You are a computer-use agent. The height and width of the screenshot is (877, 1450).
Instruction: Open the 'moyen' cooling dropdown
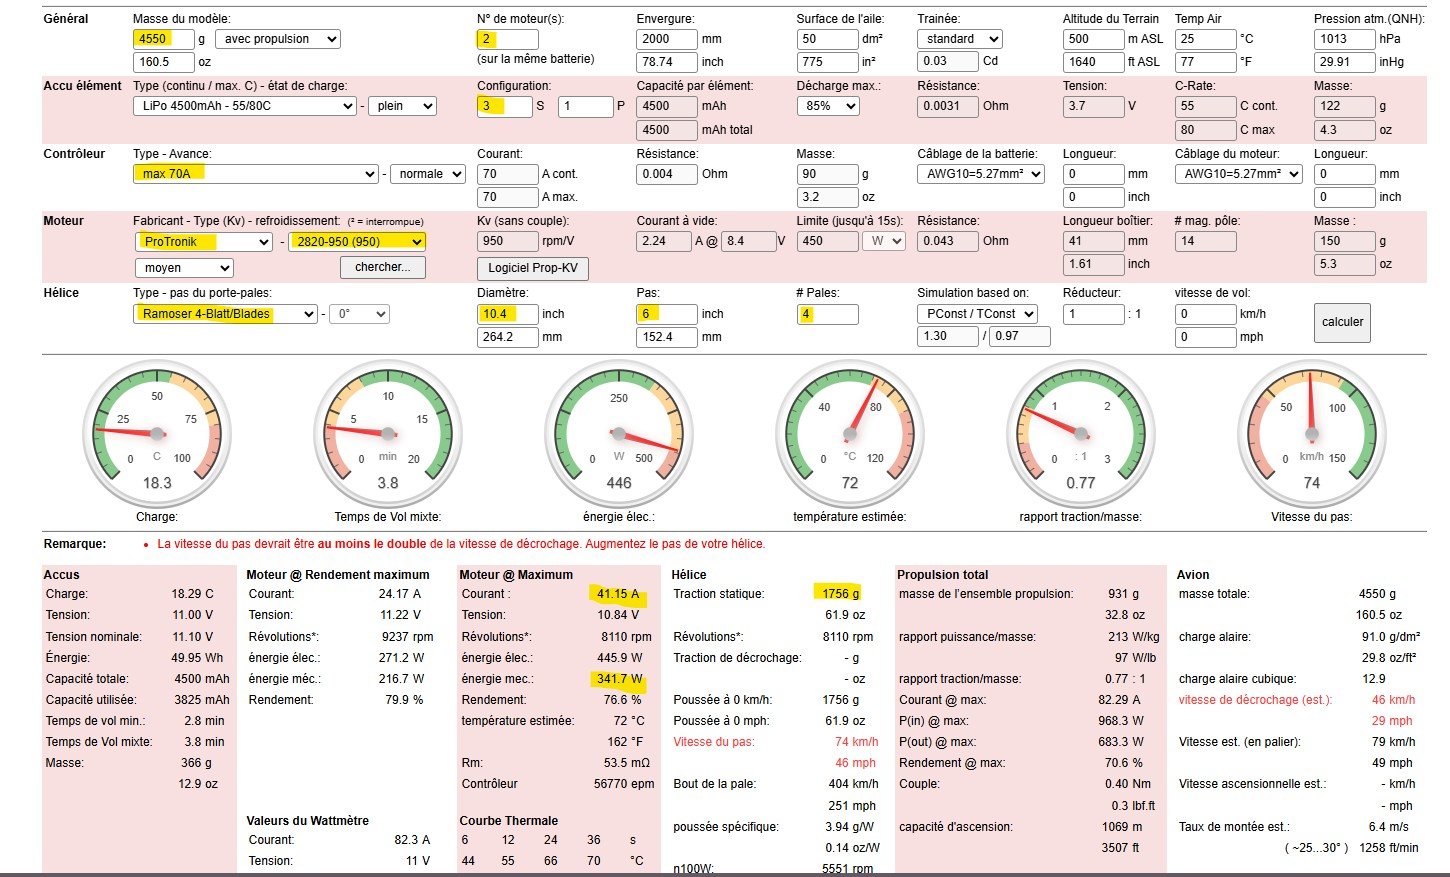tap(183, 268)
